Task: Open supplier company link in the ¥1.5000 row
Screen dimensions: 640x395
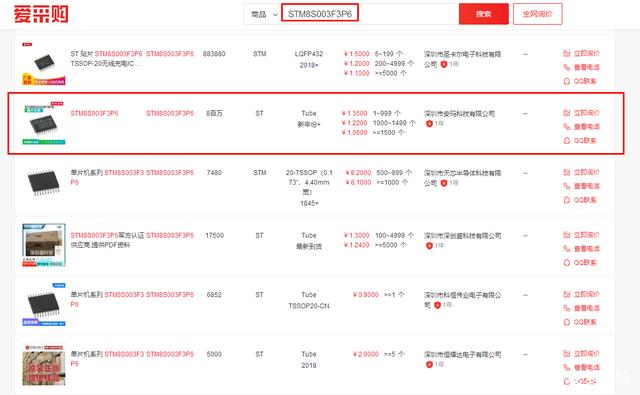Action: pyautogui.click(x=462, y=59)
